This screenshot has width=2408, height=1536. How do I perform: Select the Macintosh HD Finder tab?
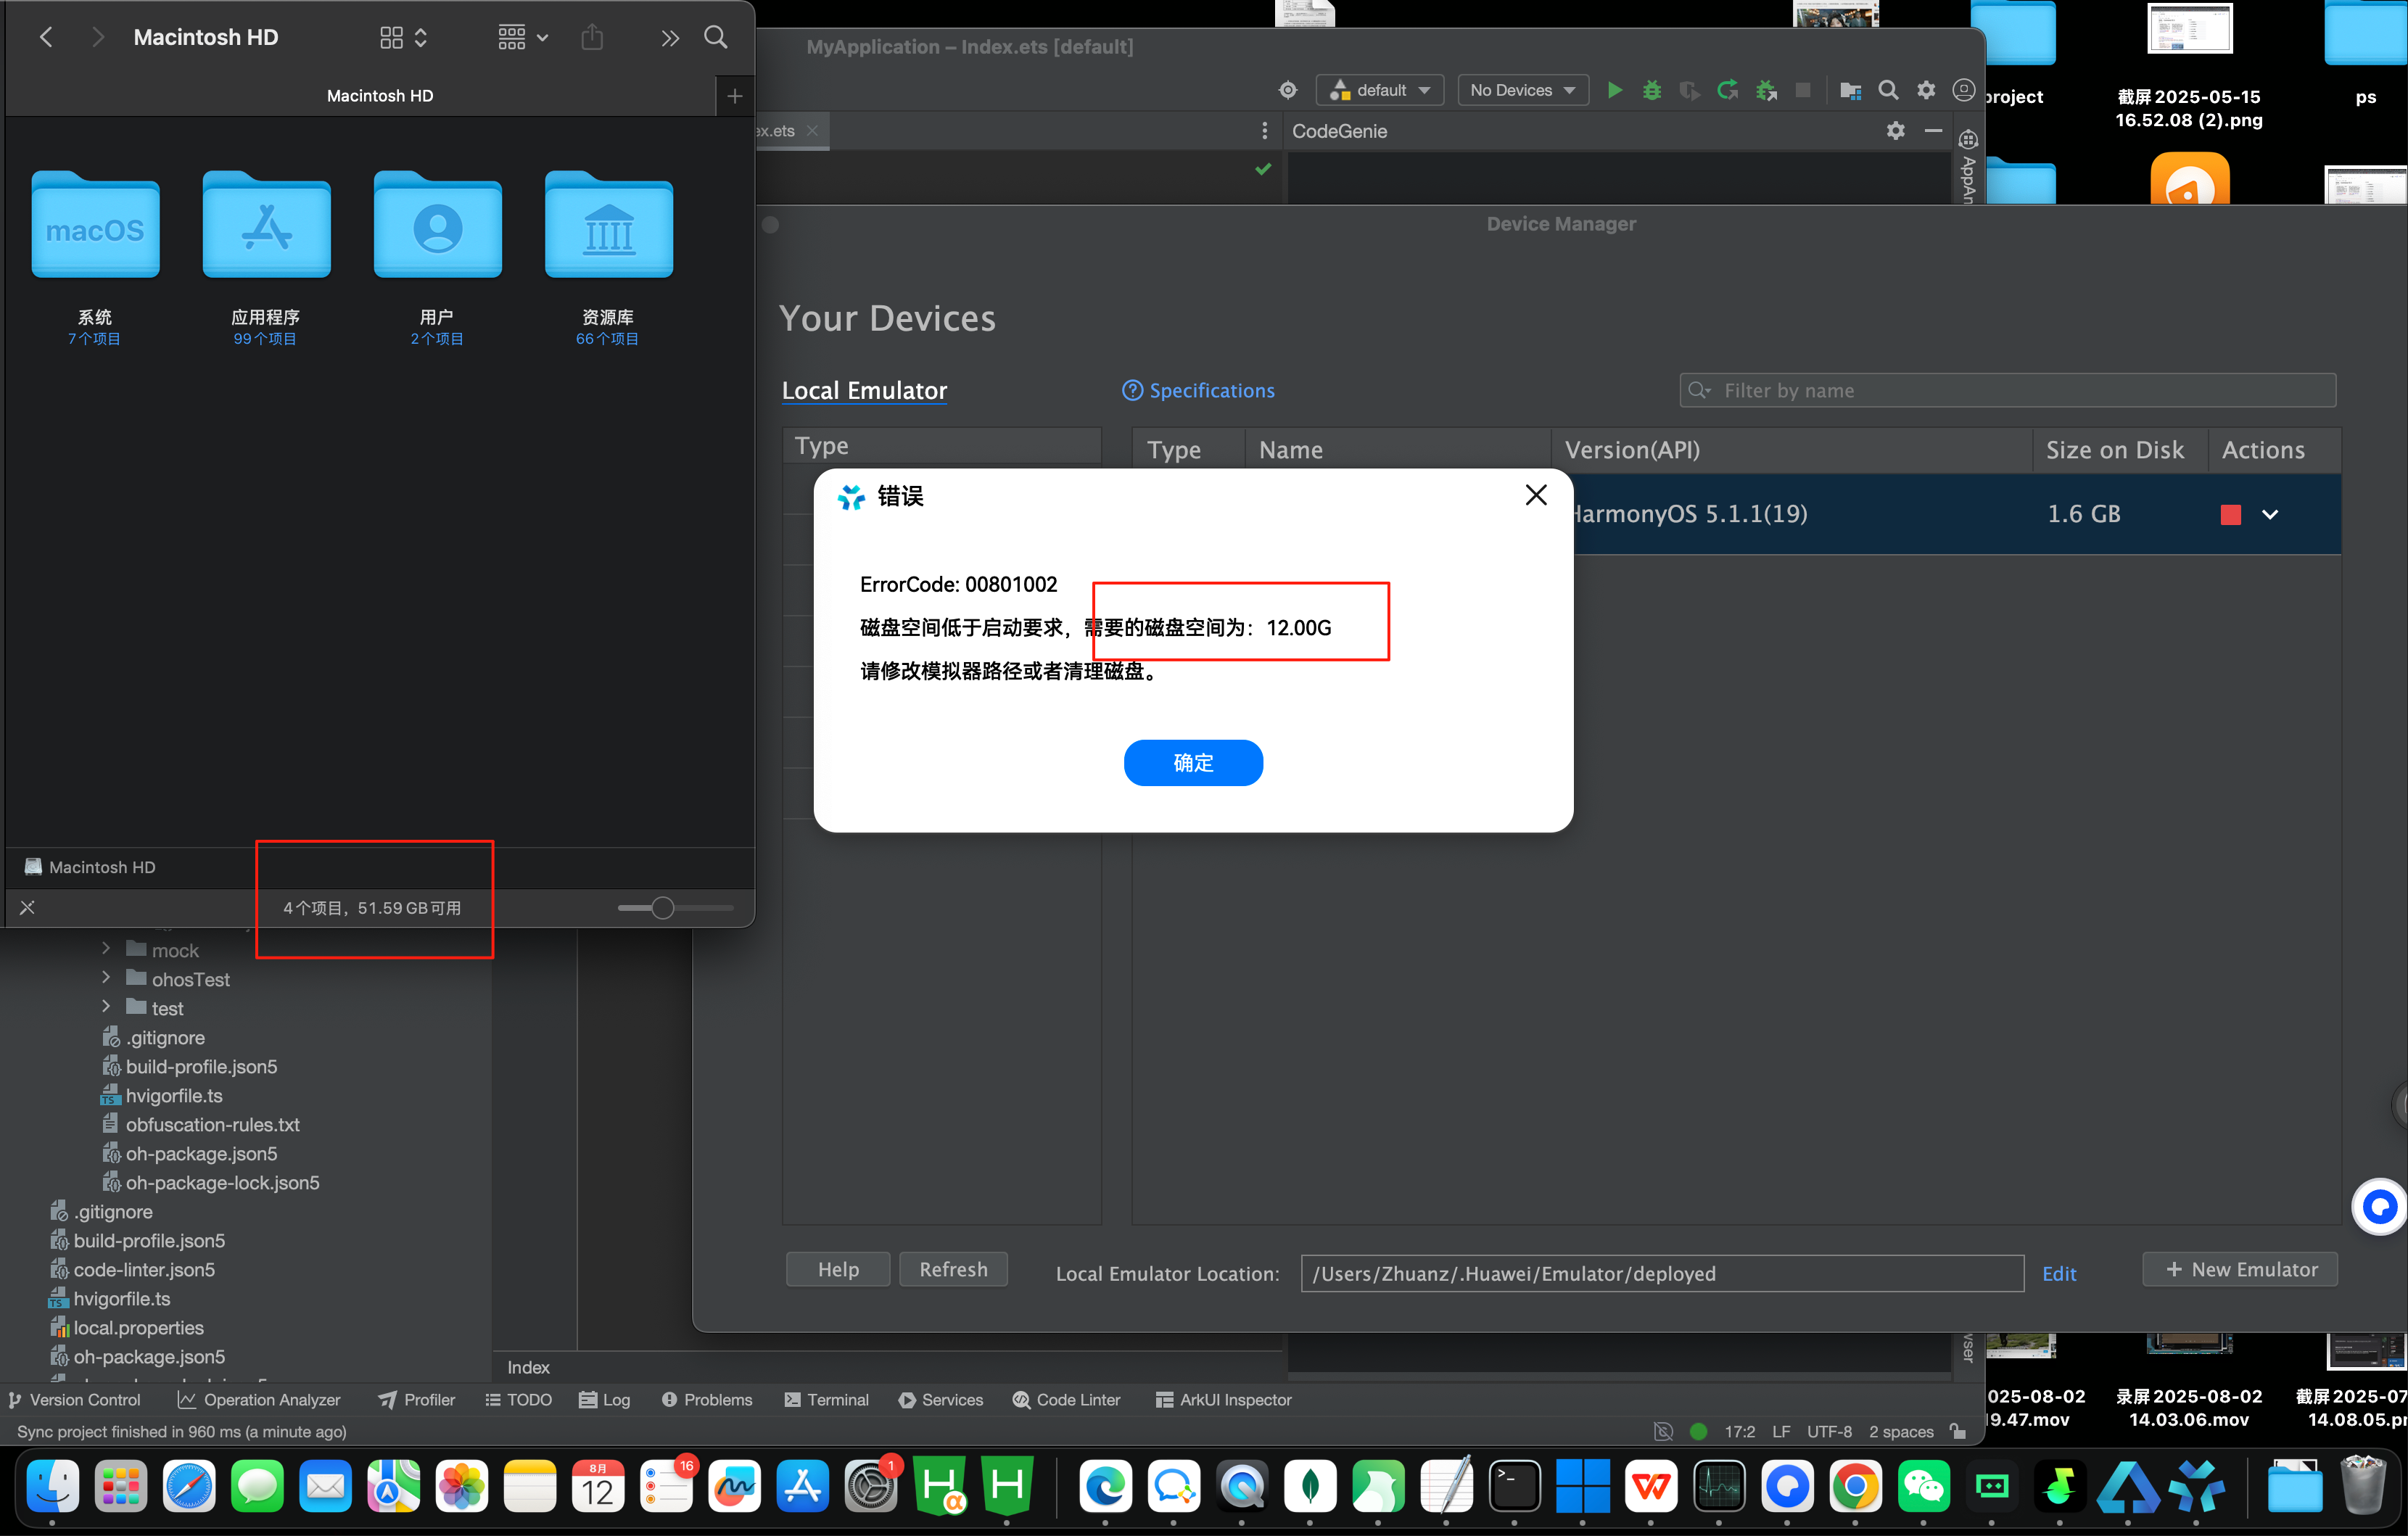tap(380, 96)
